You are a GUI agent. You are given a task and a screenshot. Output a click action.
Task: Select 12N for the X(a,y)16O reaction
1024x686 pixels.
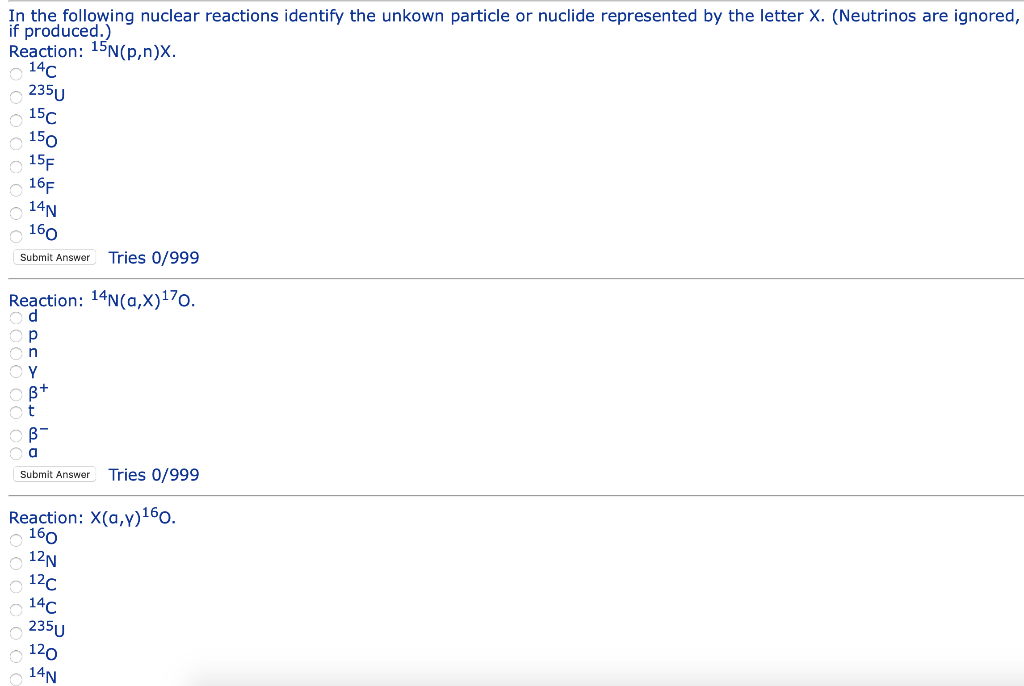tap(16, 563)
